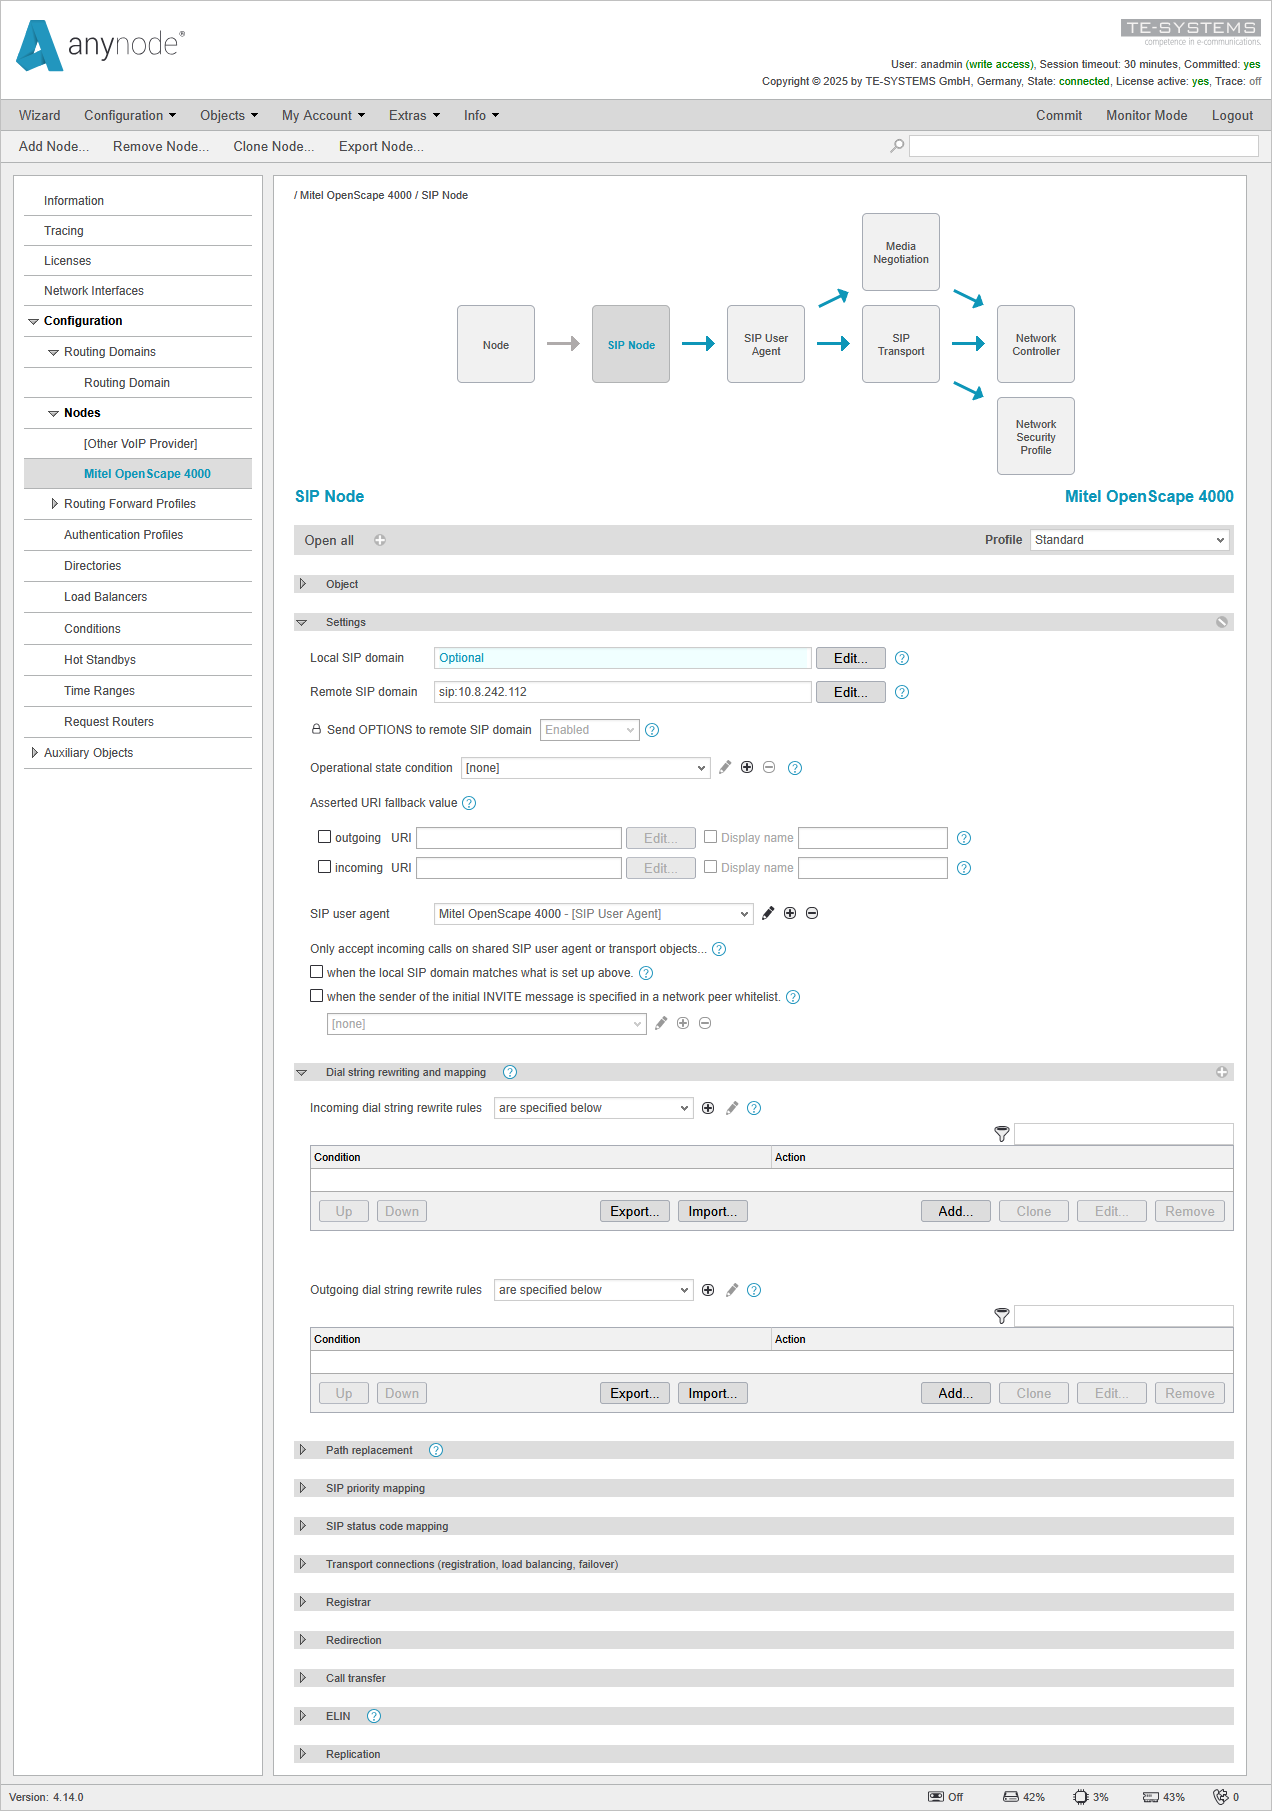1272x1811 pixels.
Task: Add new operational state condition
Action: tap(747, 767)
